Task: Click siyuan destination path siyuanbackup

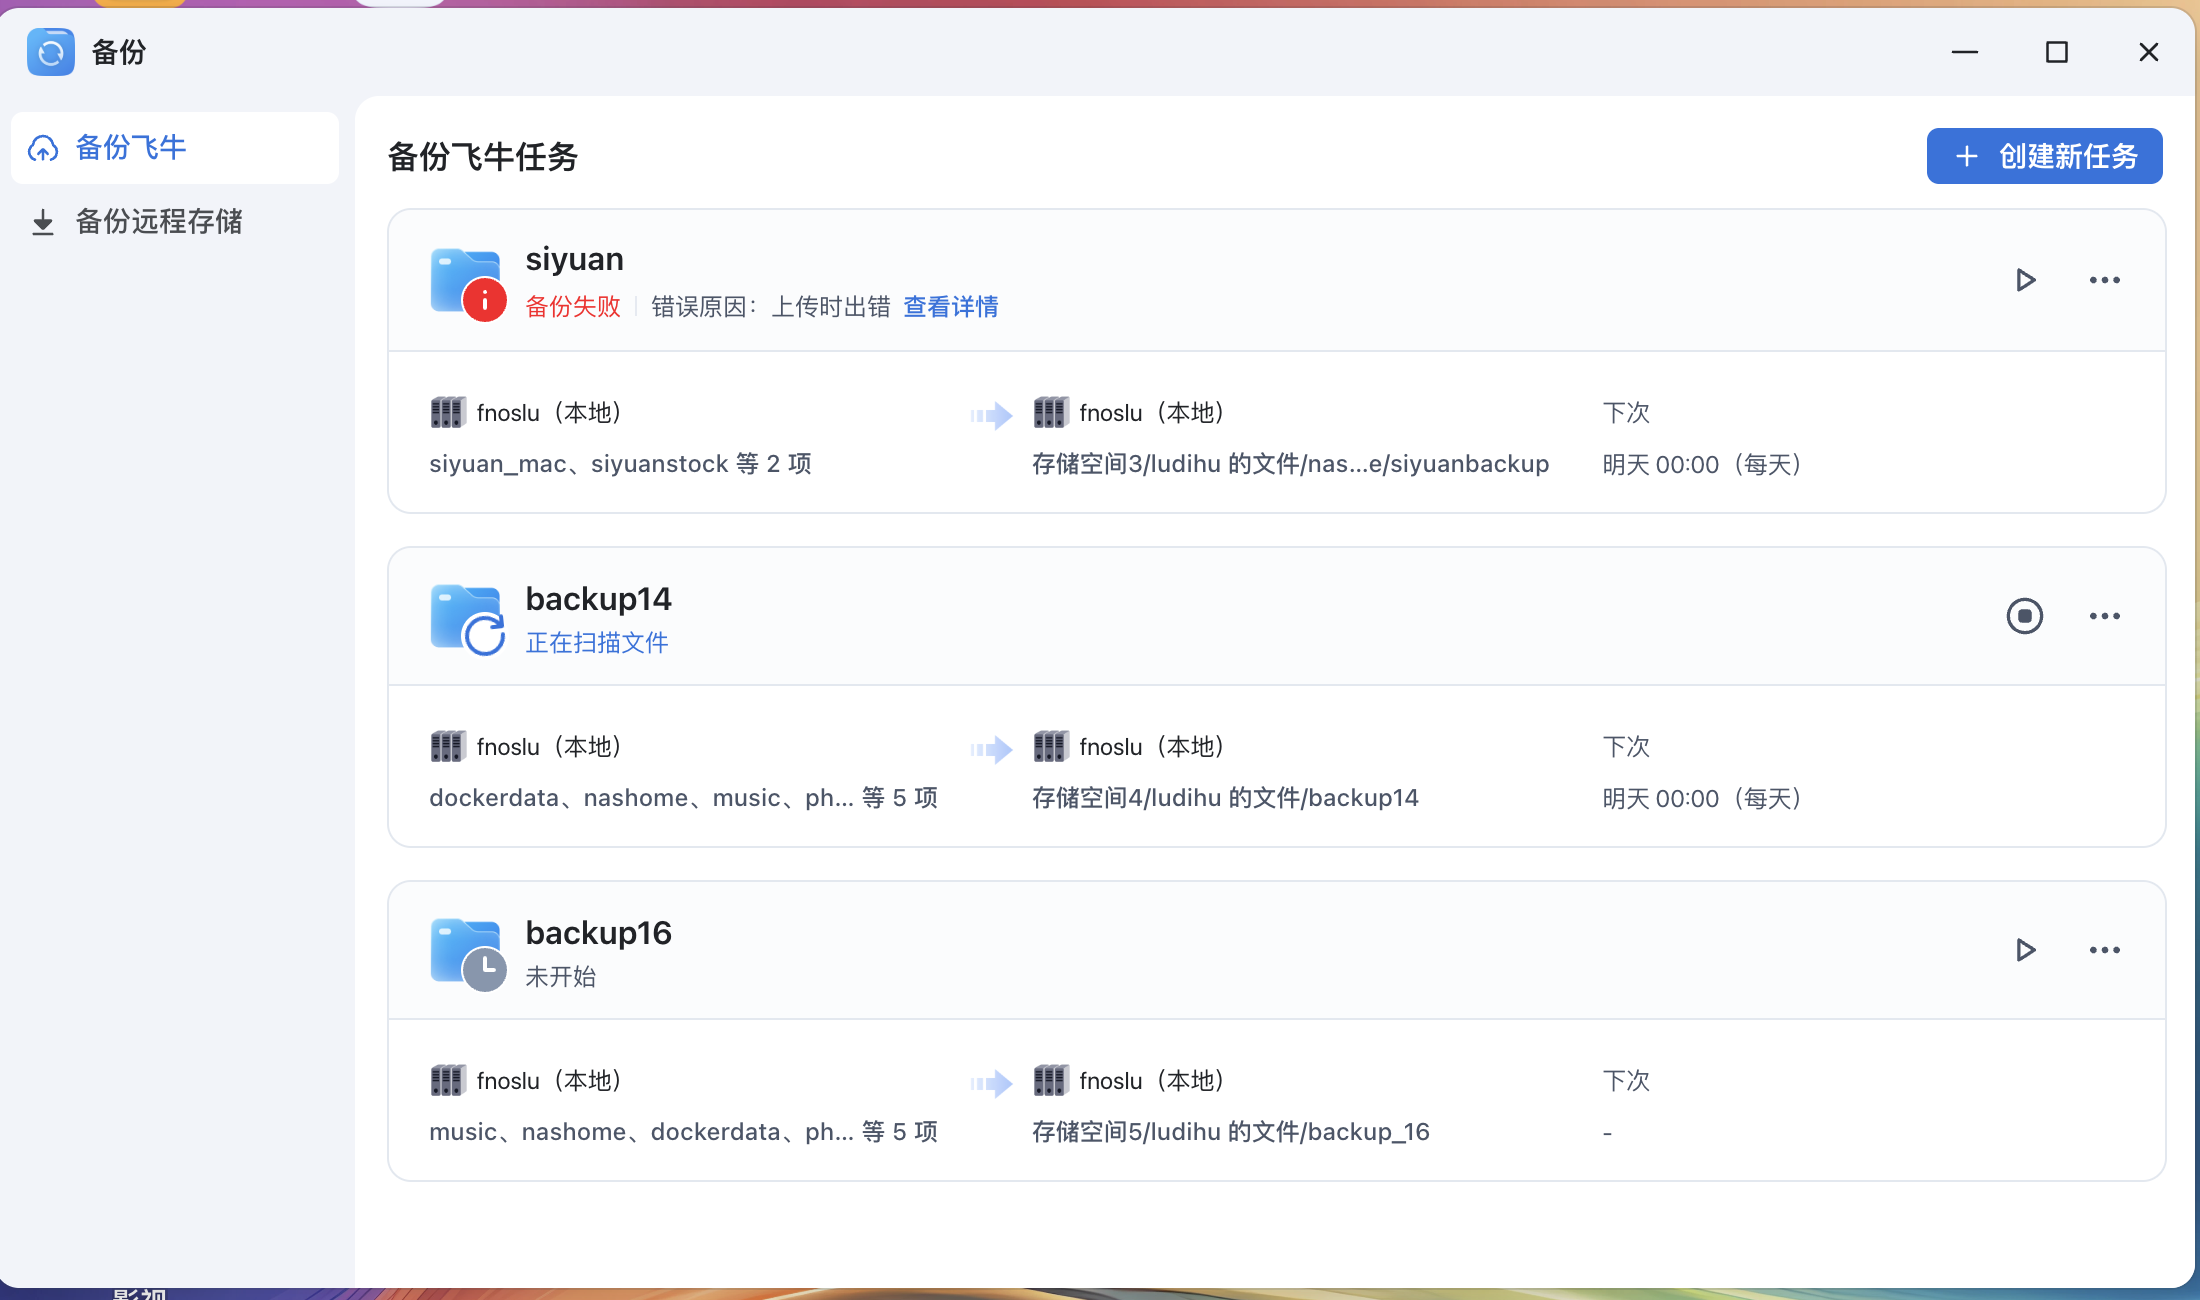Action: pyautogui.click(x=1290, y=464)
